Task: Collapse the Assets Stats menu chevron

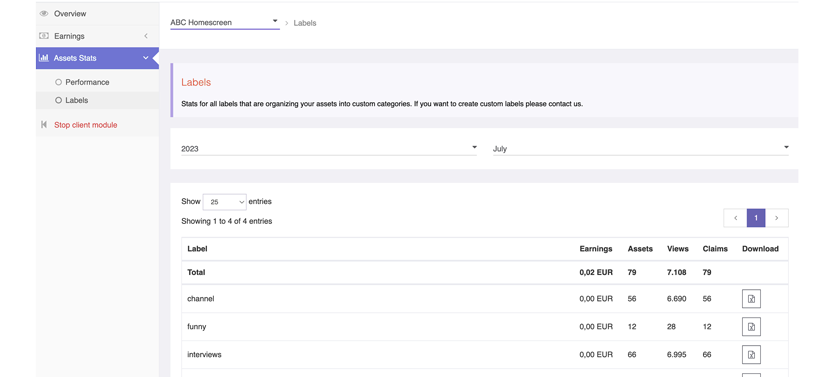Action: (146, 58)
